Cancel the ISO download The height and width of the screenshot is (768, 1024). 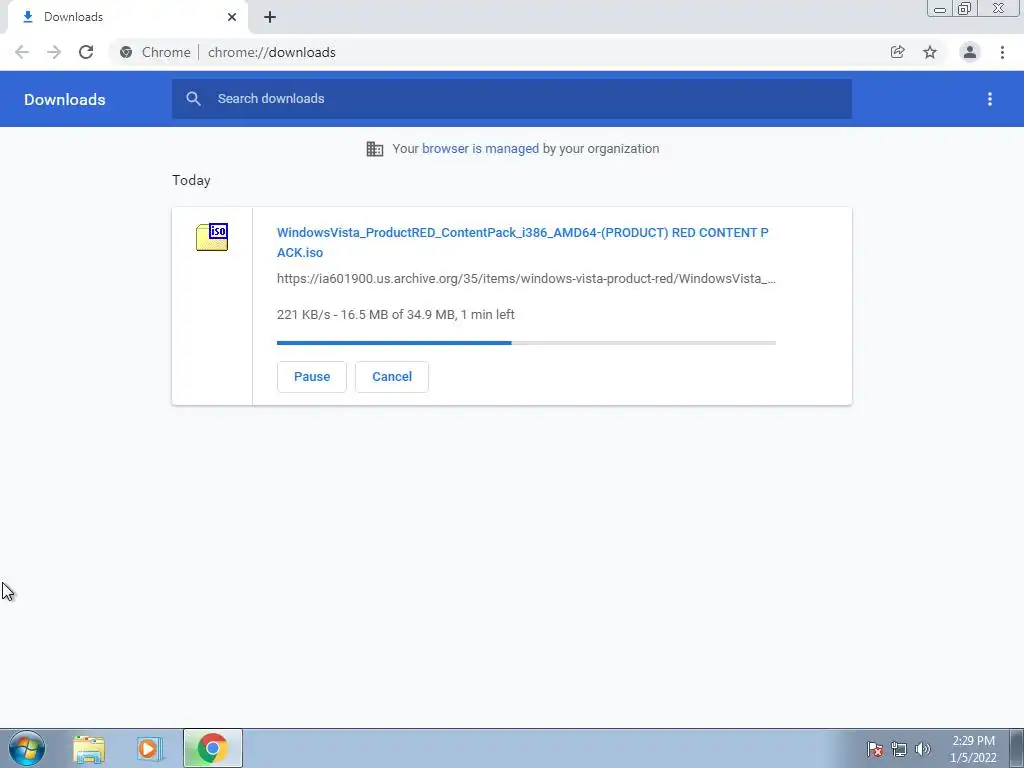click(392, 377)
